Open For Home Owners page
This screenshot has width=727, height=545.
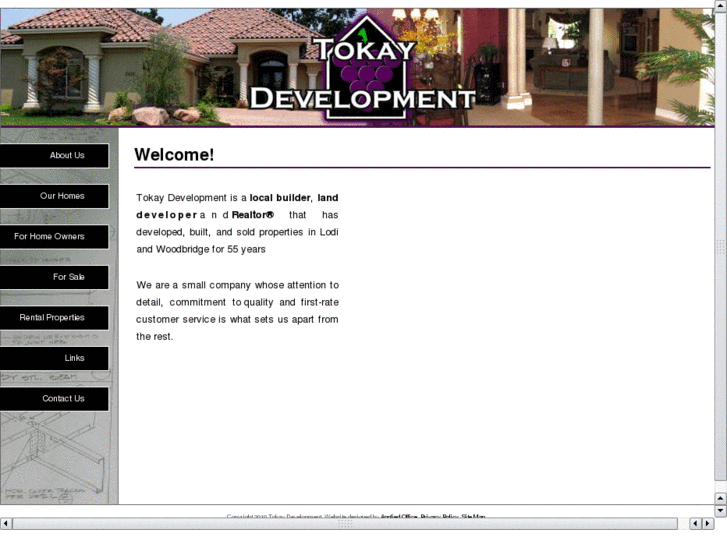click(54, 237)
